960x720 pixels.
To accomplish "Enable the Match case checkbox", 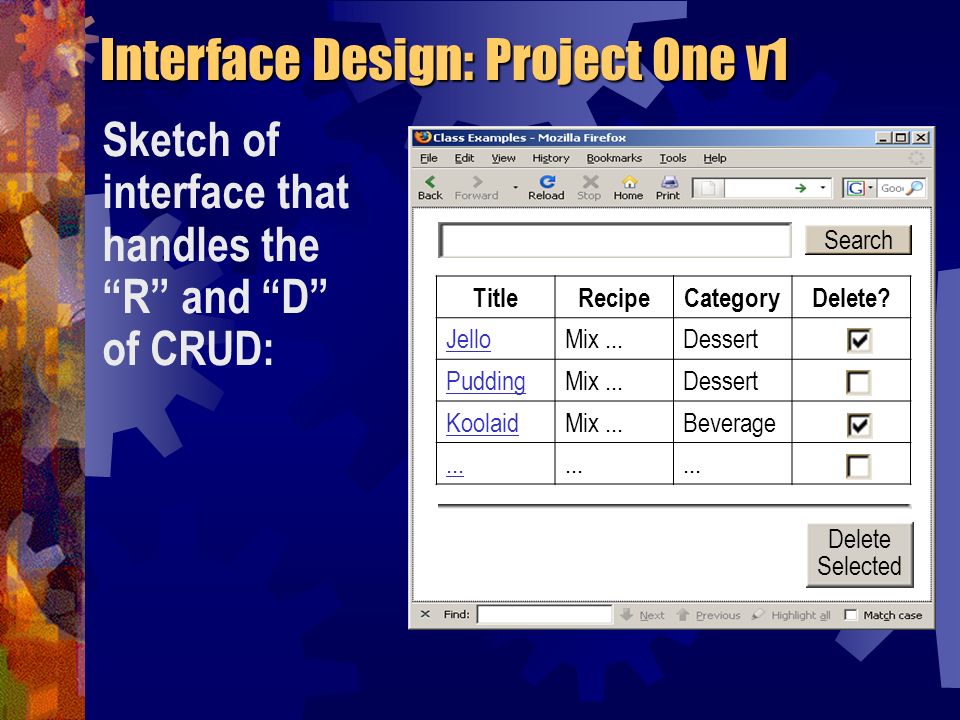I will pyautogui.click(x=850, y=615).
